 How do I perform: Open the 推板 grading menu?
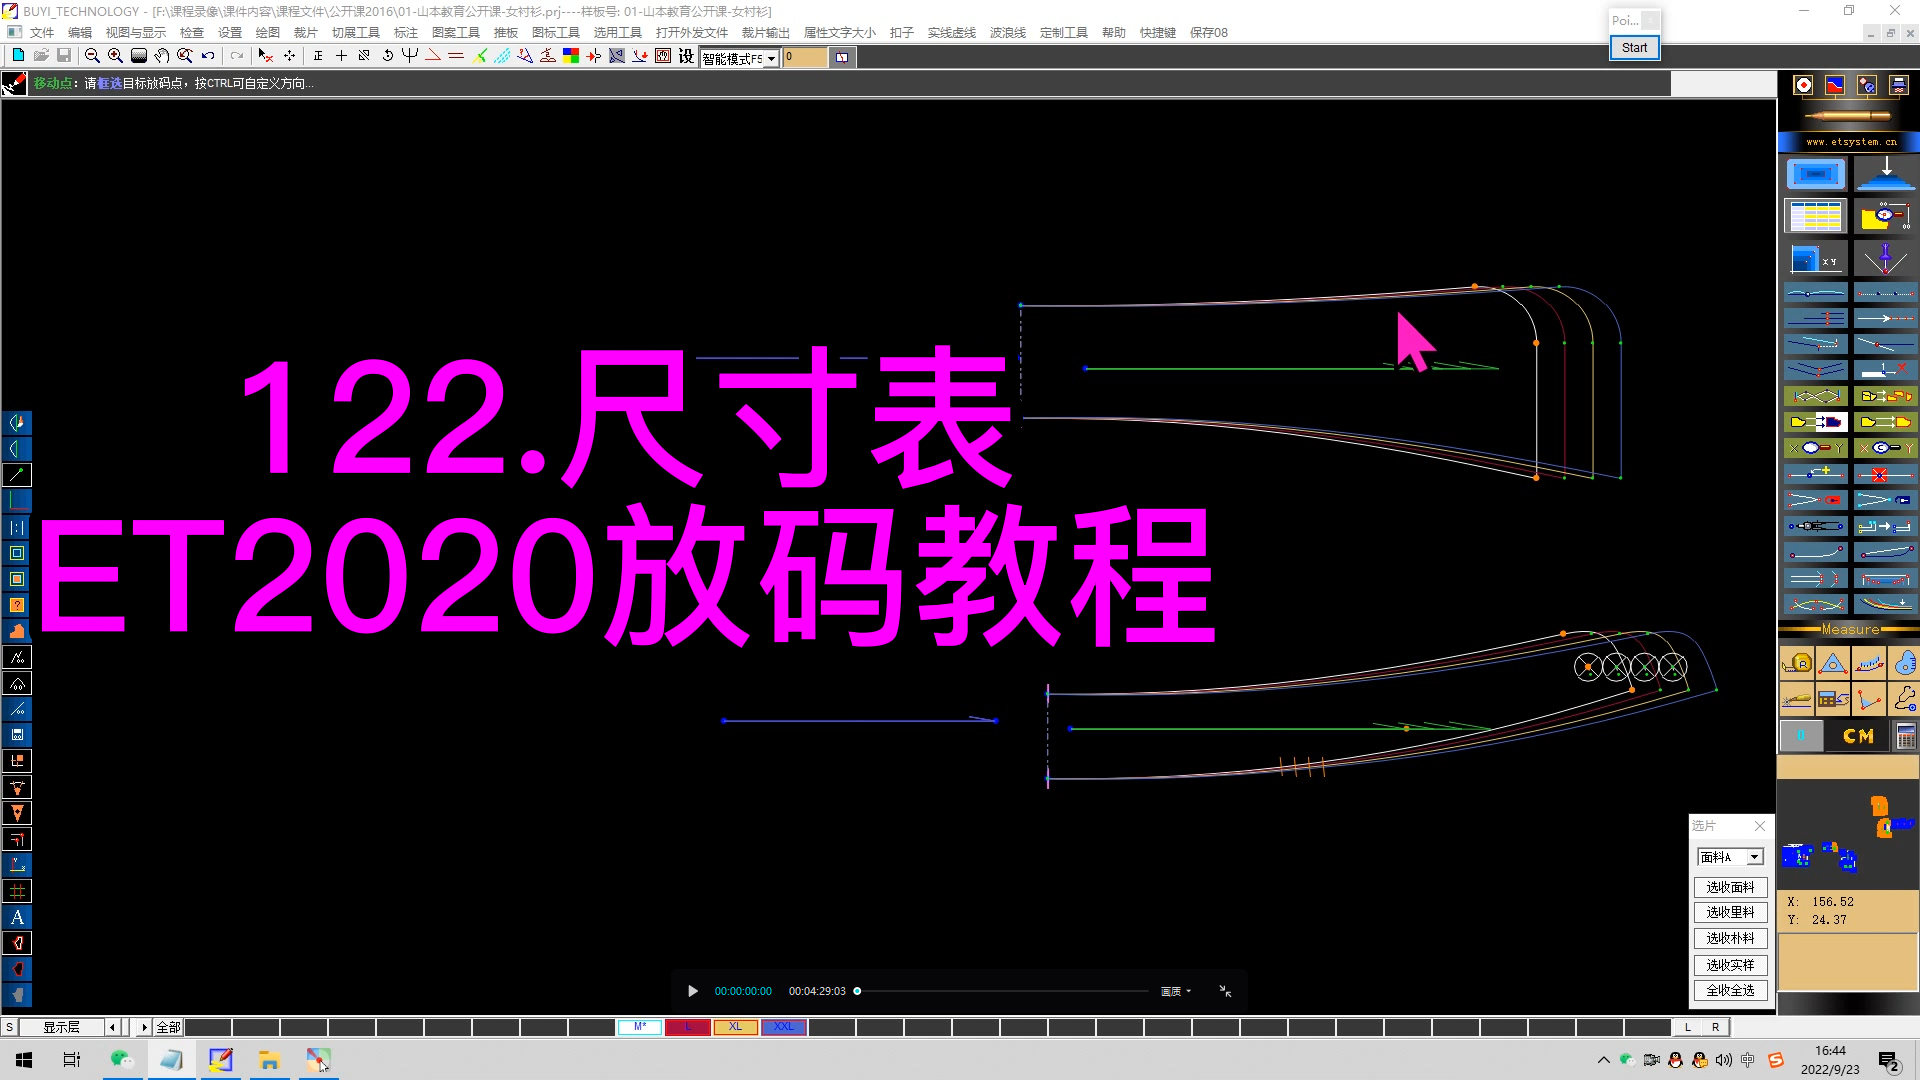pyautogui.click(x=506, y=32)
